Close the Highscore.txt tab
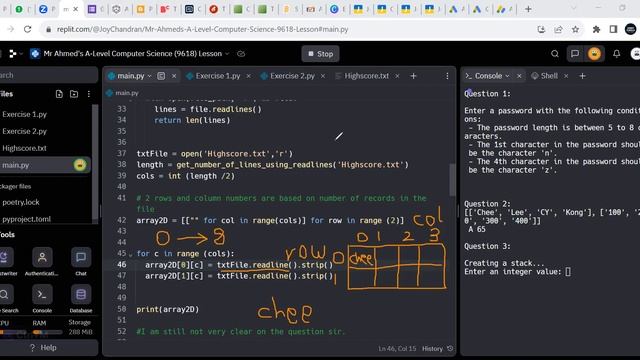Image resolution: width=640 pixels, height=360 pixels. tap(397, 76)
